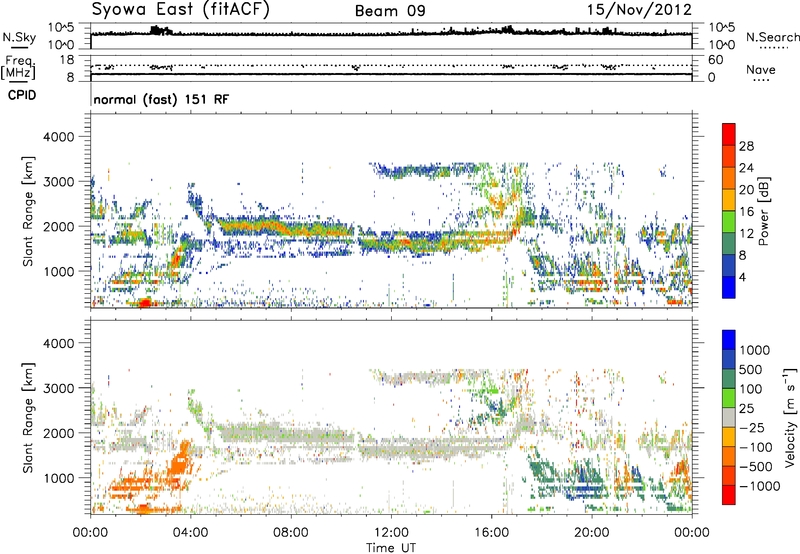Click the '12:00' time tick label
The width and height of the screenshot is (800, 554).
391,533
